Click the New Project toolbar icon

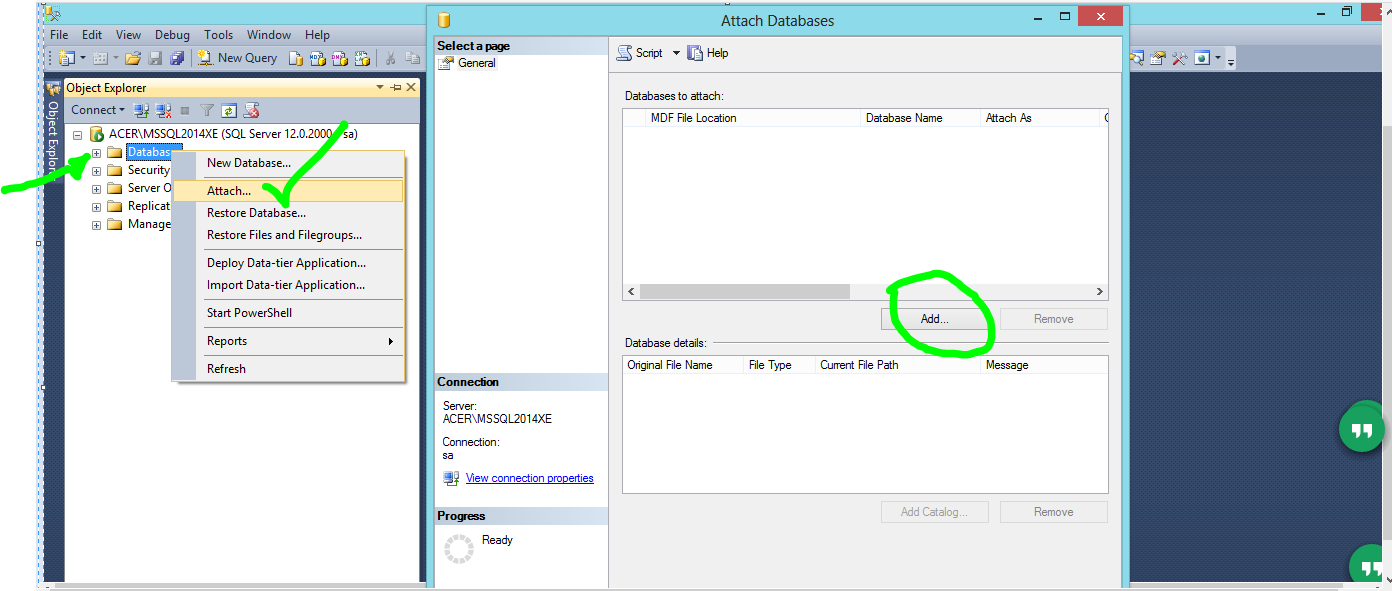[67, 58]
